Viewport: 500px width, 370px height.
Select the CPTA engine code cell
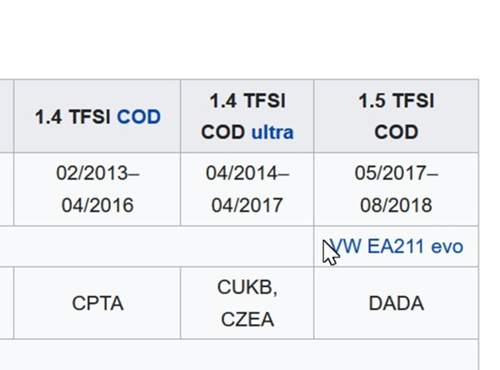coord(97,303)
